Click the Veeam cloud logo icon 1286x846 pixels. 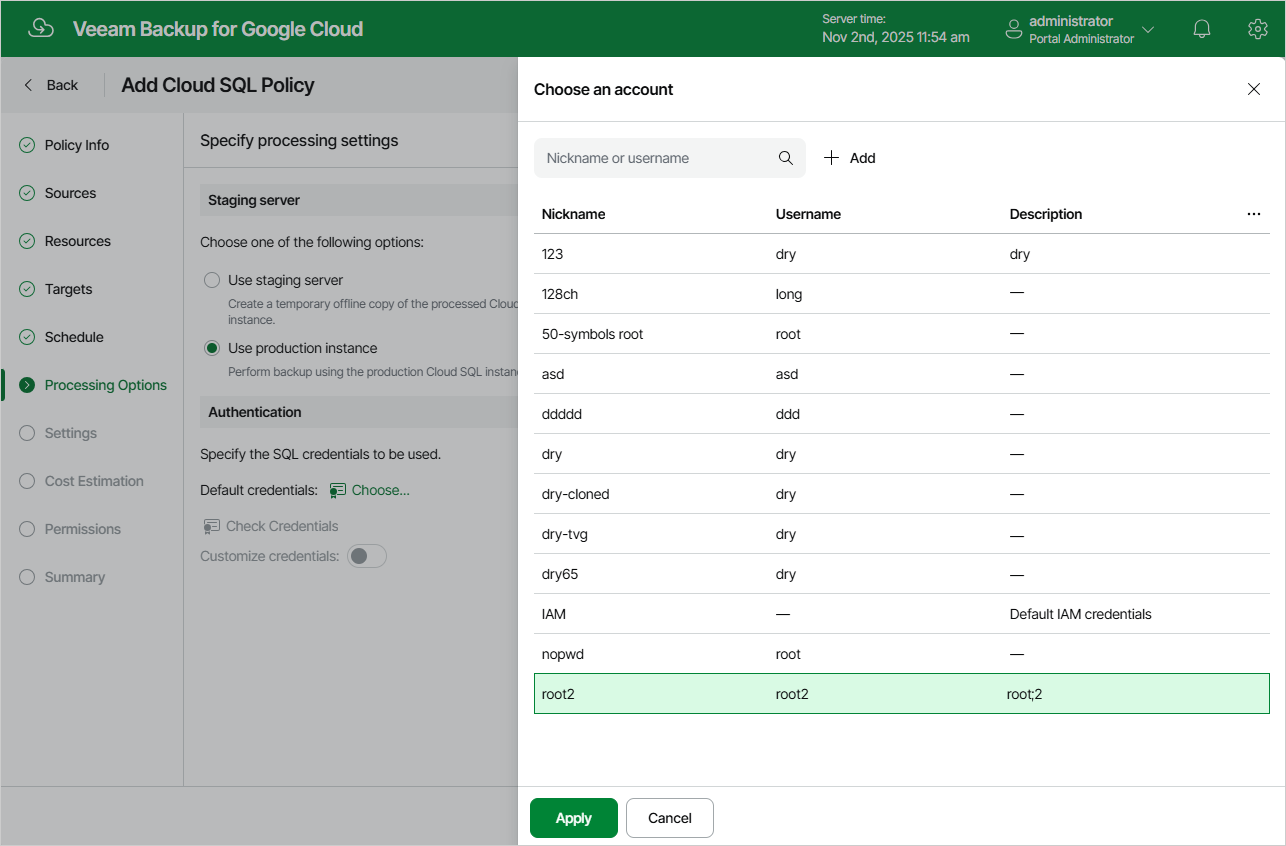tap(41, 28)
